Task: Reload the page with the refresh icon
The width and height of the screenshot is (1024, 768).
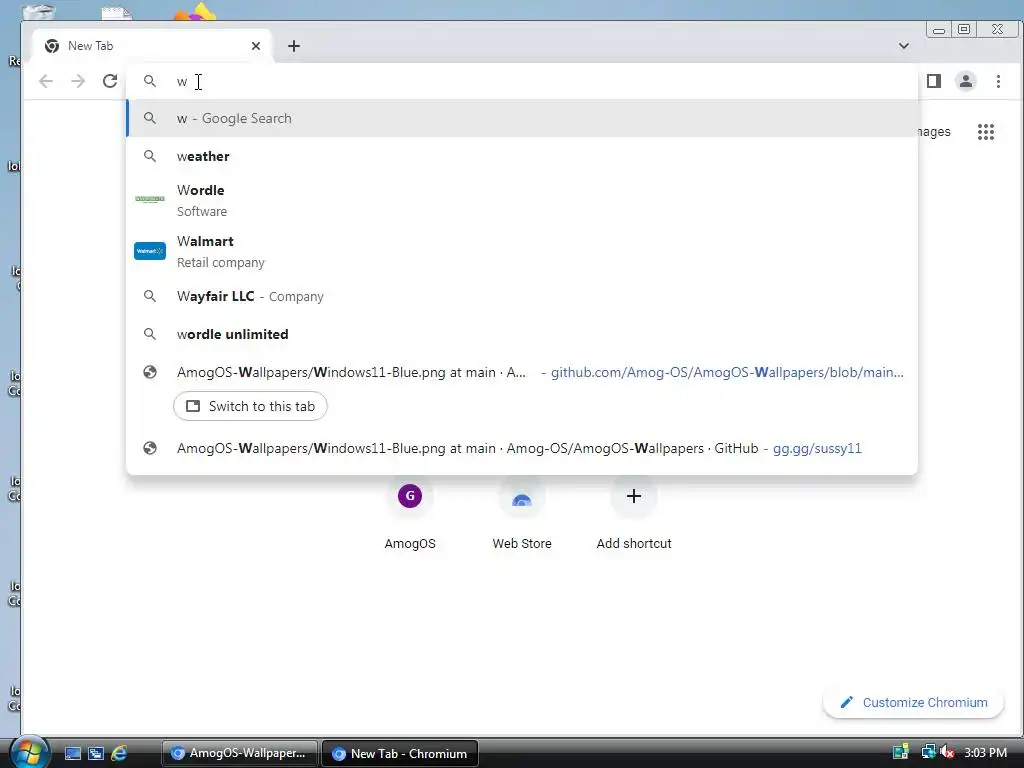Action: point(110,81)
